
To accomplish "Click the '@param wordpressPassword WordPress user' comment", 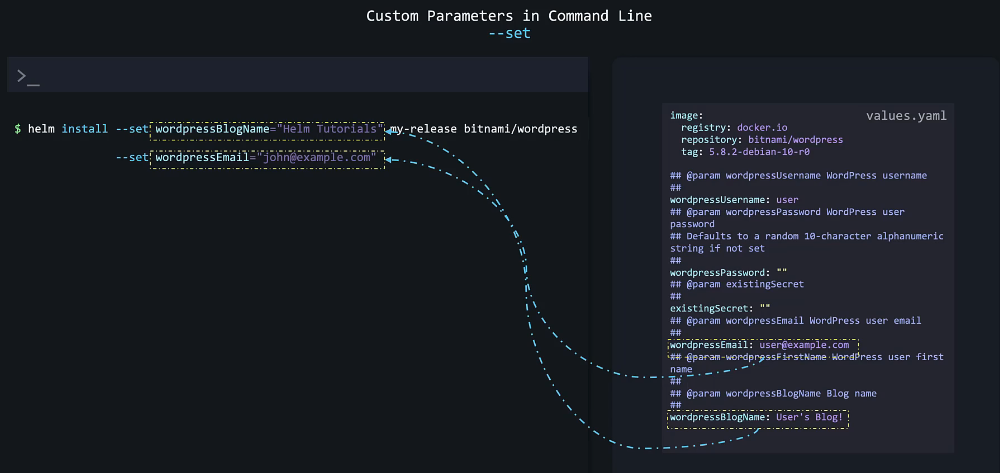I will pos(788,212).
